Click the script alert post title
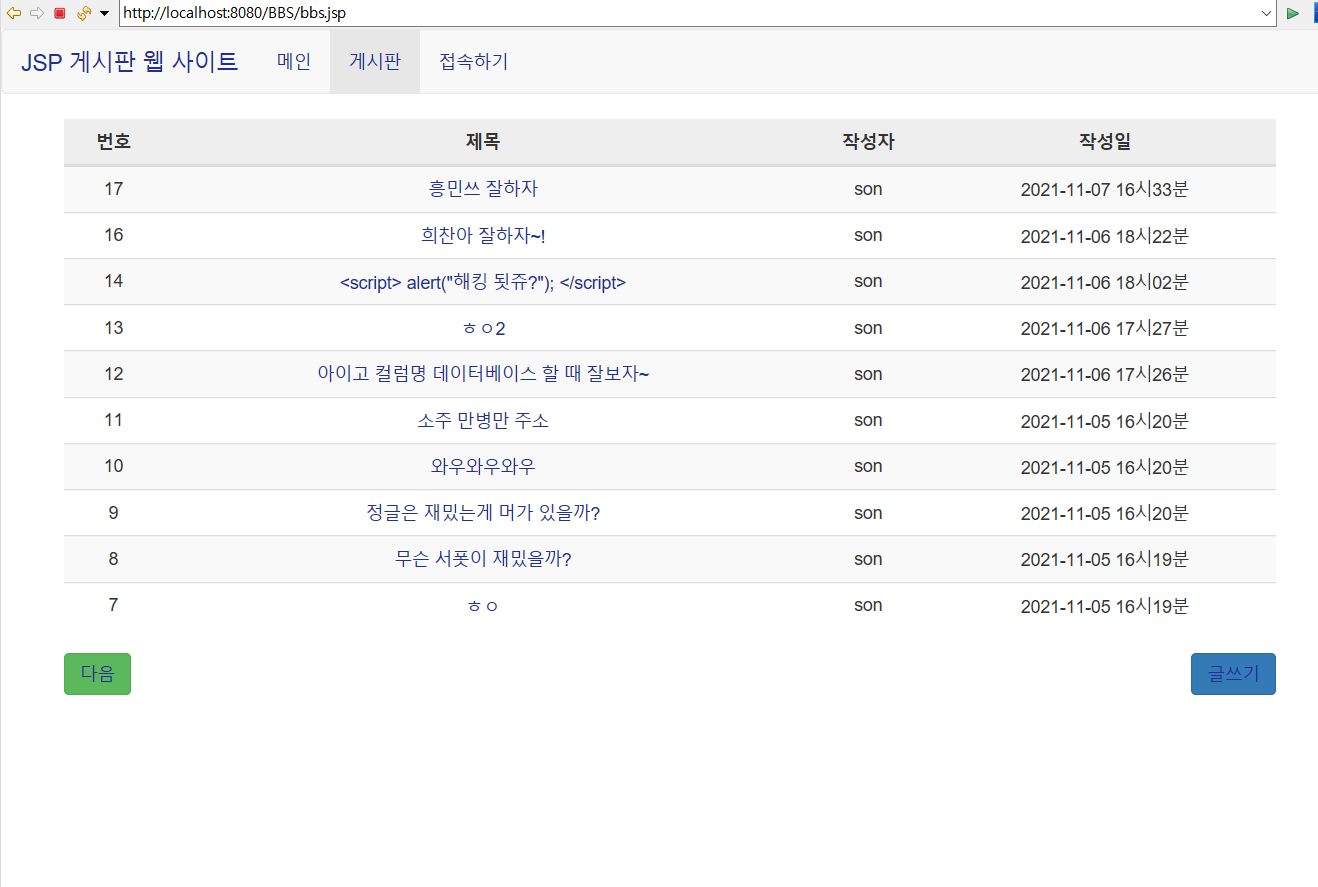The image size is (1318, 887). click(x=484, y=282)
